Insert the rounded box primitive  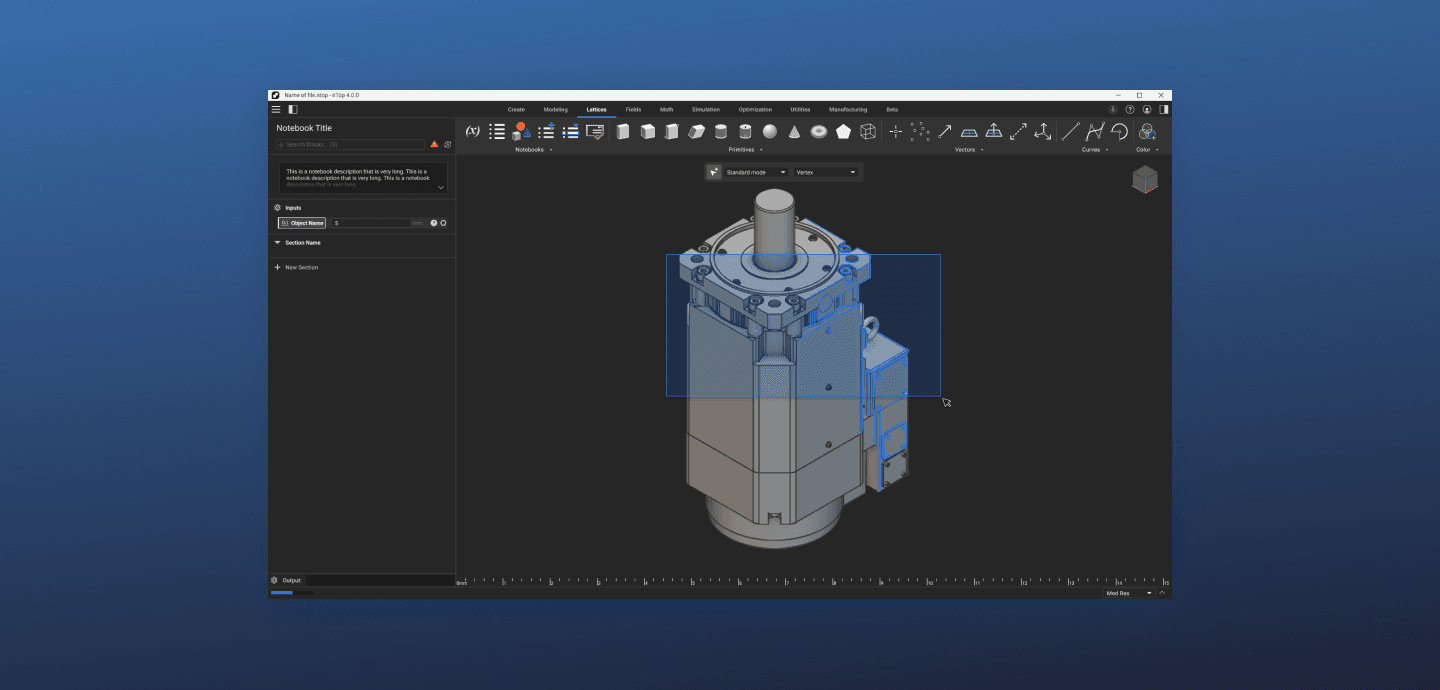click(672, 131)
